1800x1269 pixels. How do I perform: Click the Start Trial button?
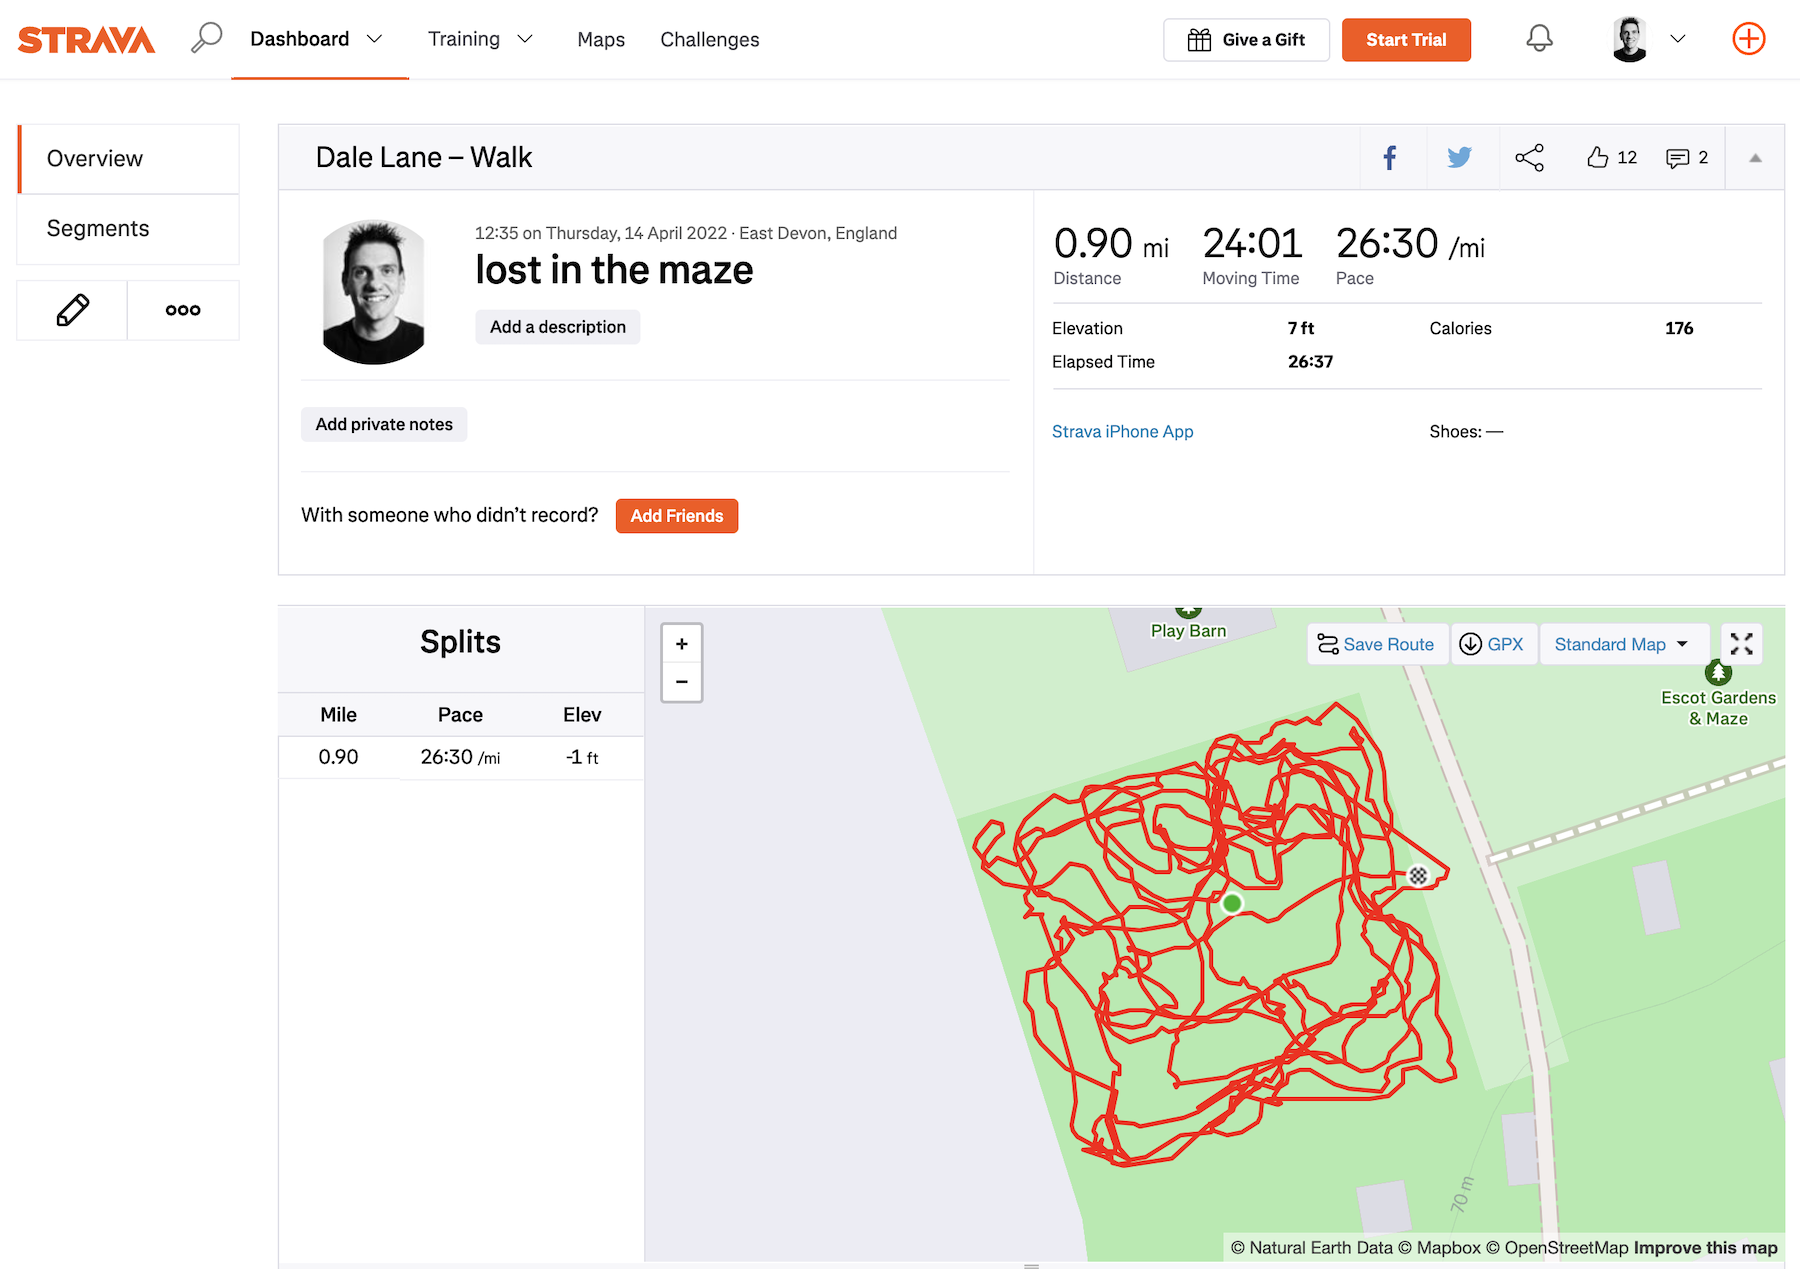[1405, 40]
